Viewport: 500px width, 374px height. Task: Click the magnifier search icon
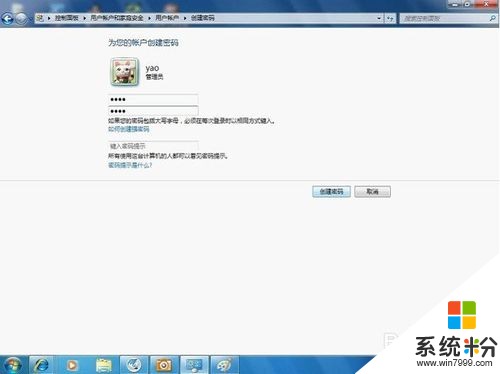492,18
